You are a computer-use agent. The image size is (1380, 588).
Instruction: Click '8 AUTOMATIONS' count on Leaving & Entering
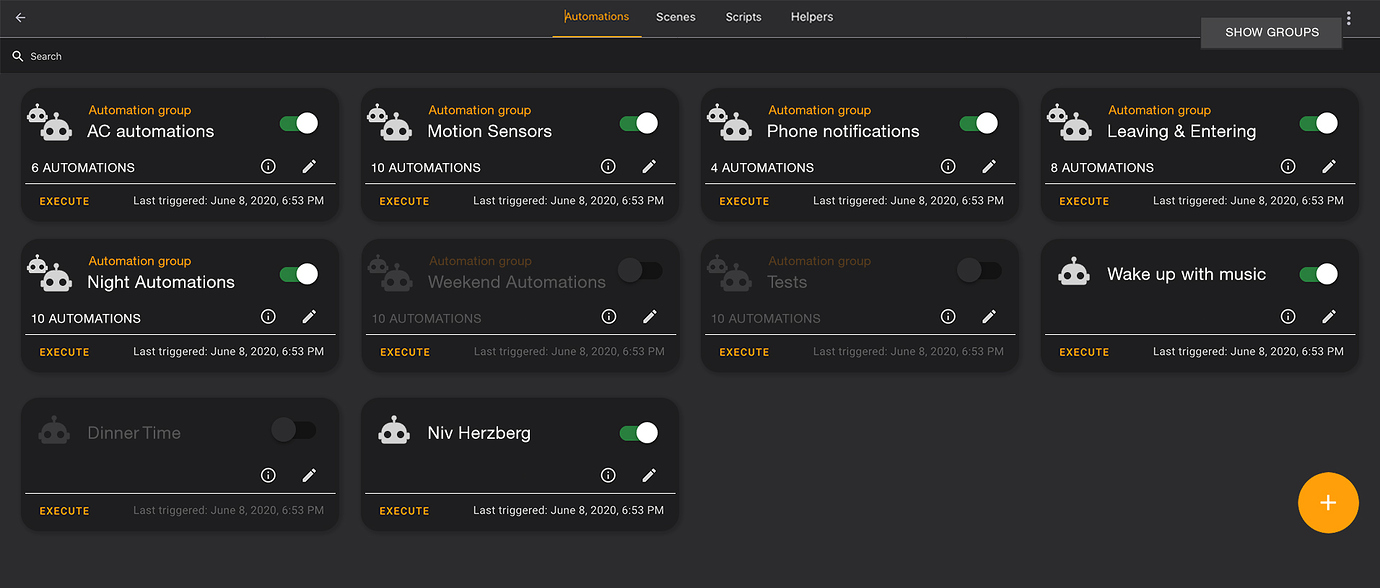1102,168
